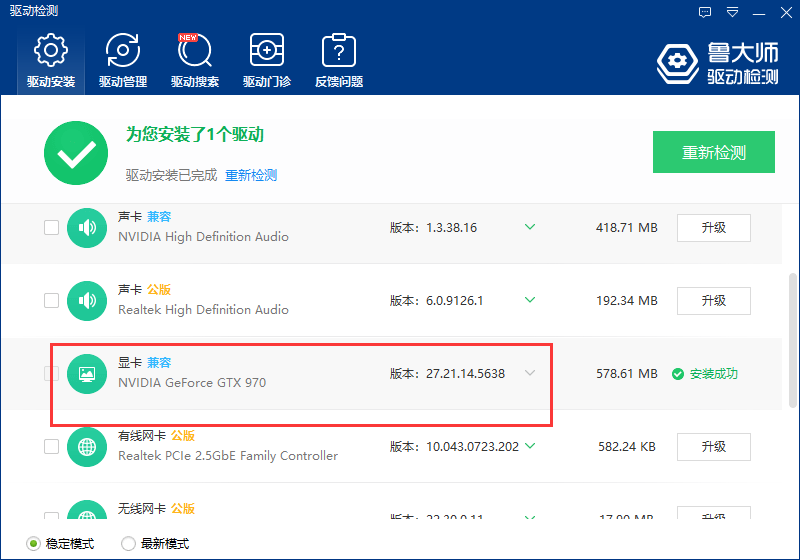
Task: Click the 兼容 tag on 显卡 row
Action: [x=159, y=363]
